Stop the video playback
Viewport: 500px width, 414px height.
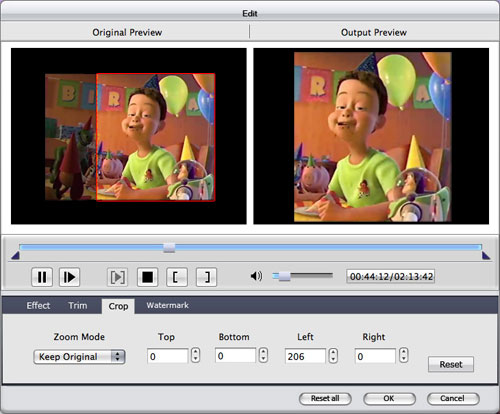click(147, 277)
